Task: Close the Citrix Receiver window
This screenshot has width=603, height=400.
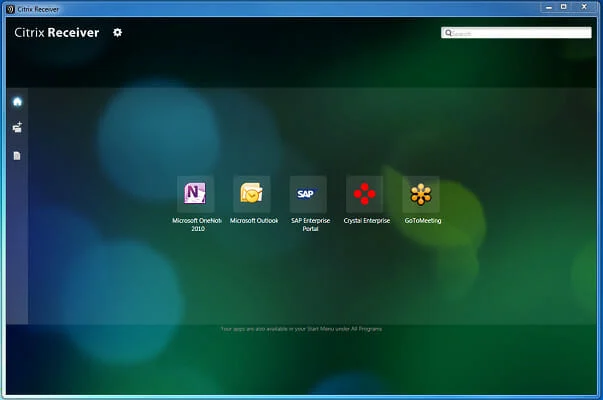Action: [x=584, y=7]
